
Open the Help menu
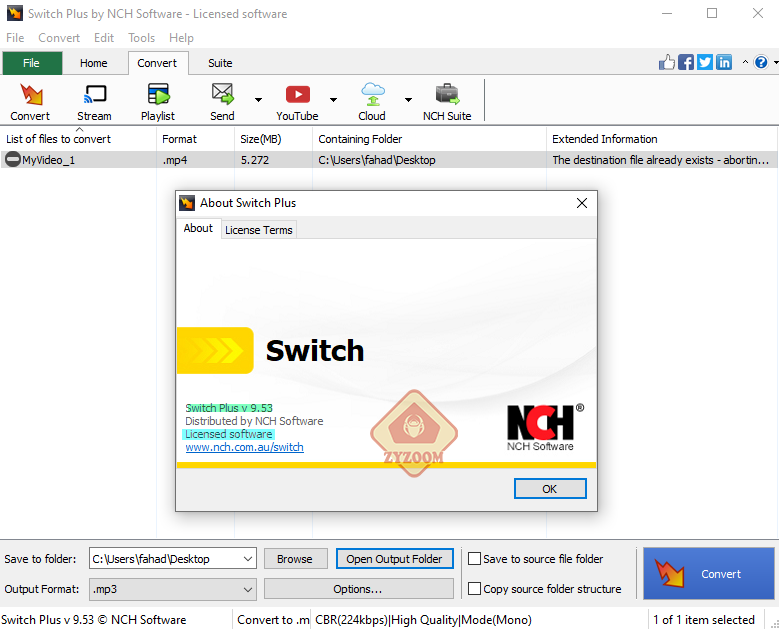pos(181,38)
